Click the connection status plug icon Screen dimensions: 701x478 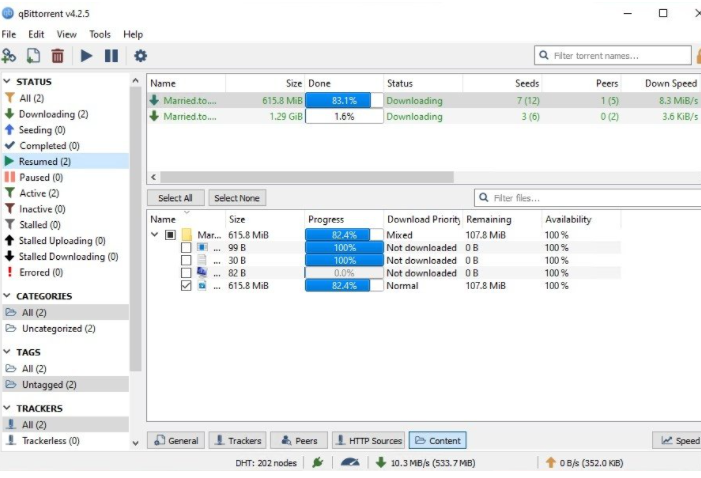tap(317, 463)
